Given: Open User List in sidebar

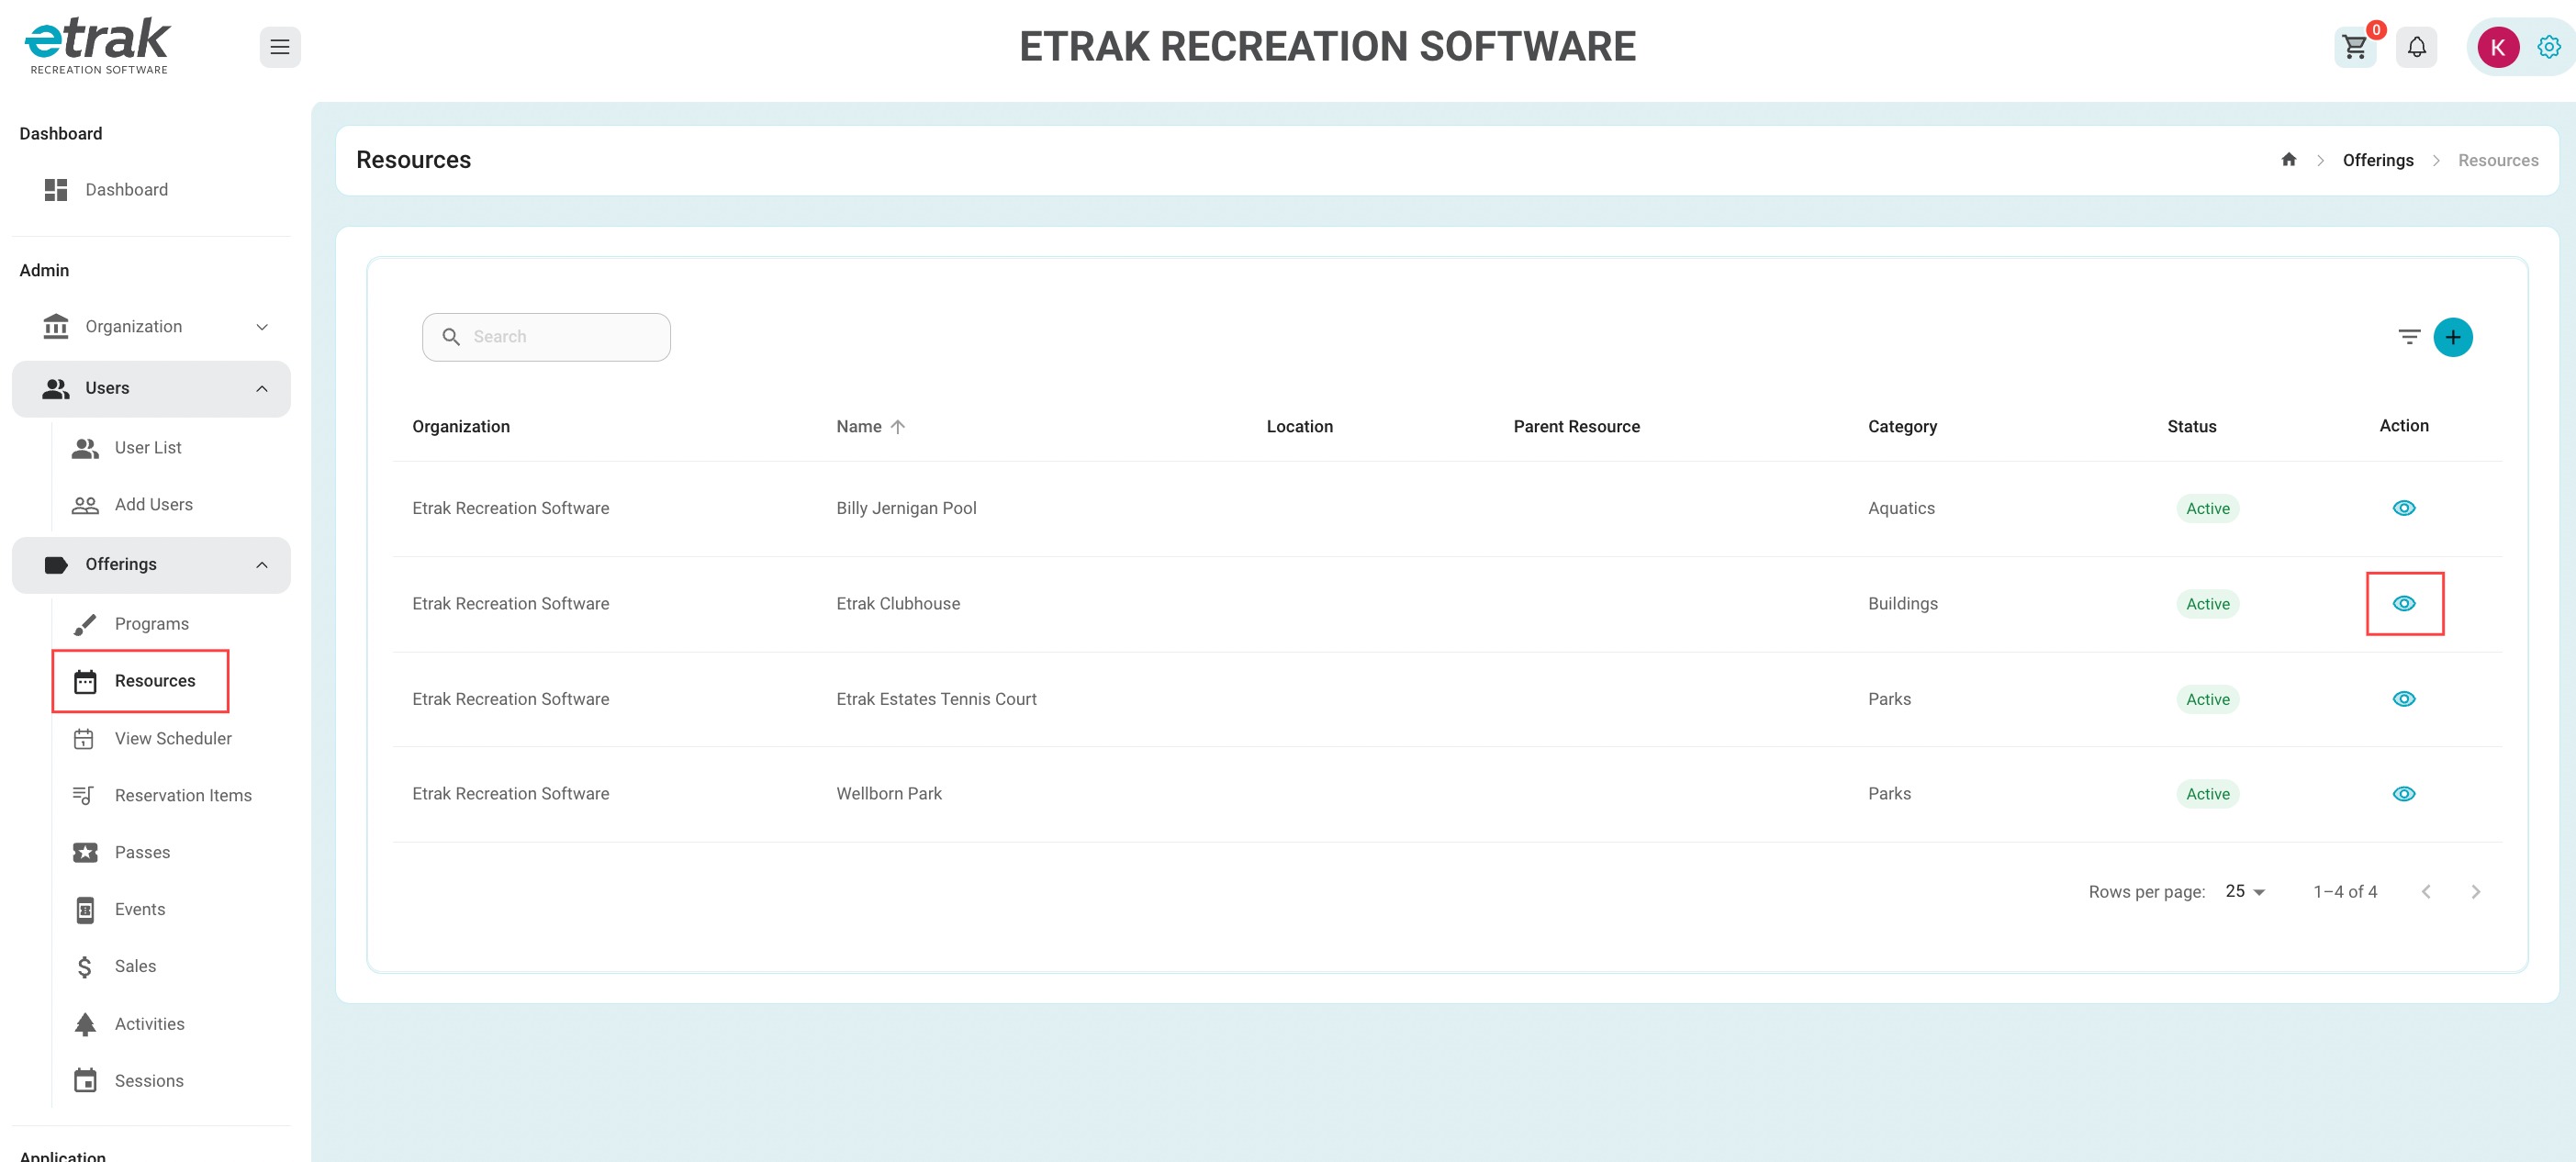Looking at the screenshot, I should [x=148, y=448].
